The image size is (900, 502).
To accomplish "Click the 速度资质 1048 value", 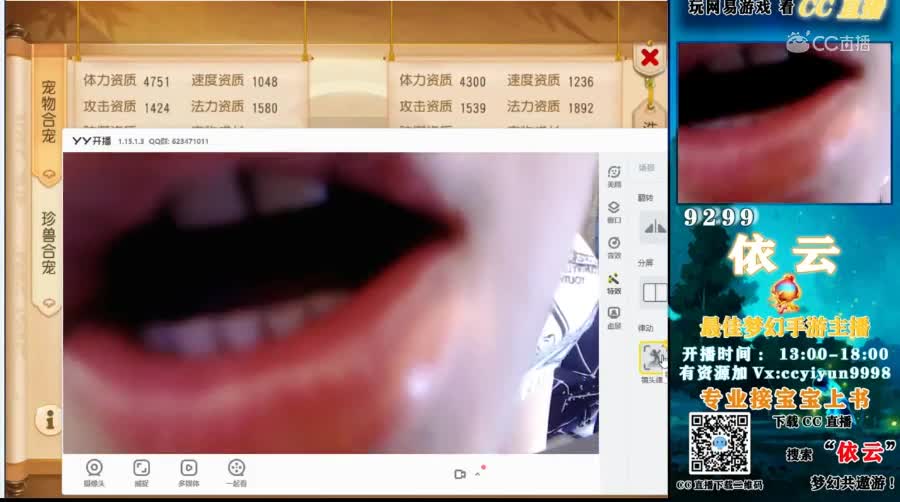I will [265, 82].
